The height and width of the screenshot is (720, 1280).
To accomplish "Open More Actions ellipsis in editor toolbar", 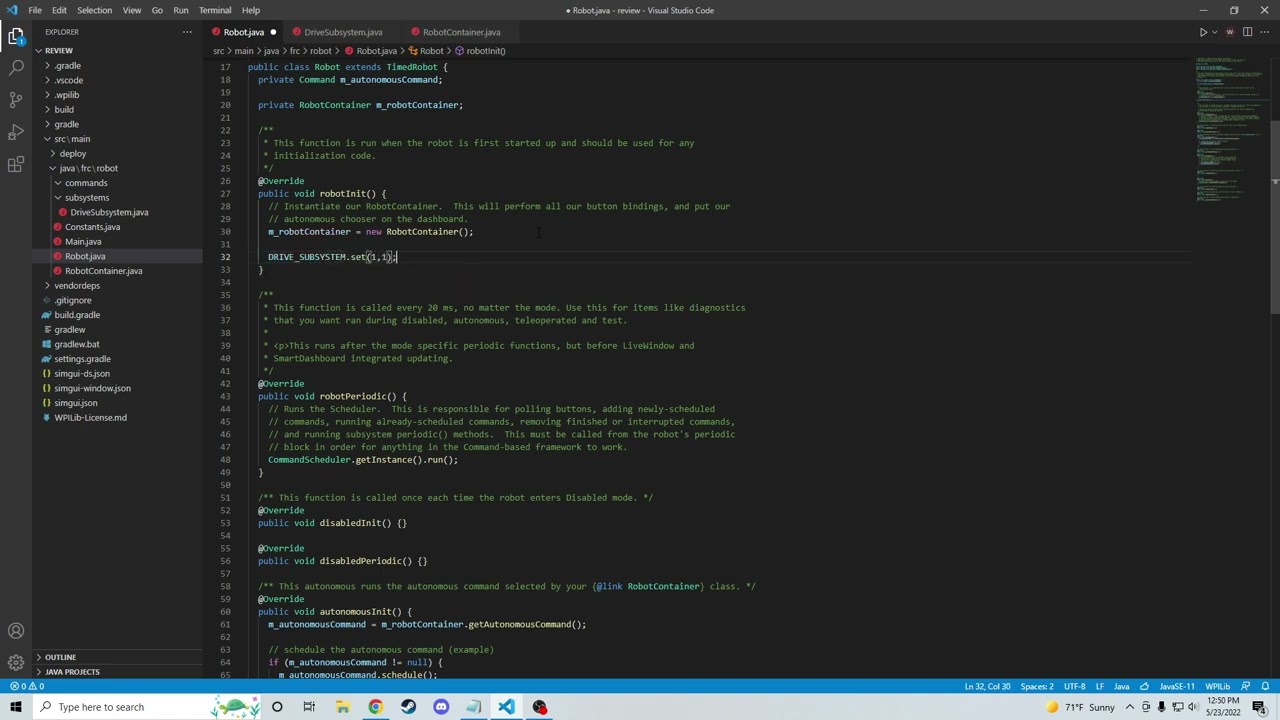I will 1264,32.
